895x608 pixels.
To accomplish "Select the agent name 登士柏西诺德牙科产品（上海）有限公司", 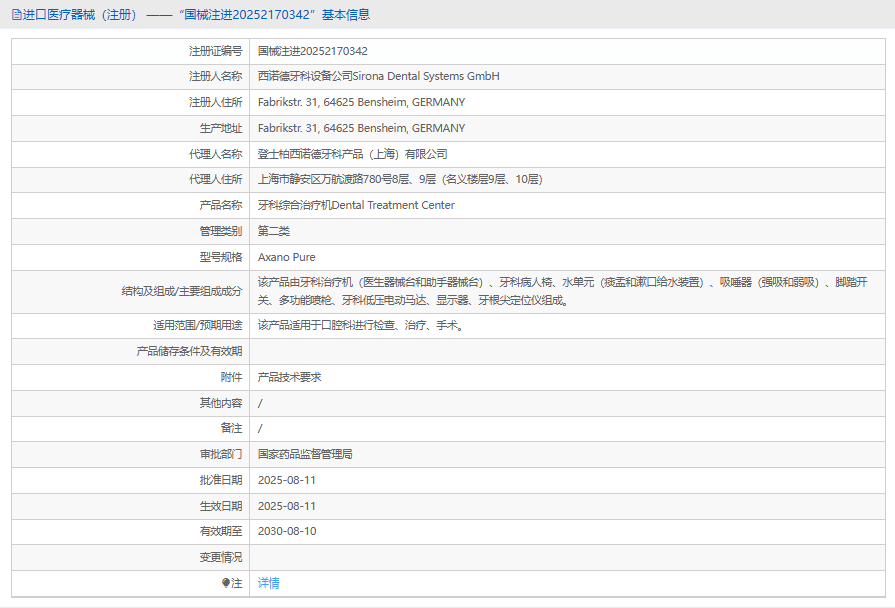I will 352,154.
